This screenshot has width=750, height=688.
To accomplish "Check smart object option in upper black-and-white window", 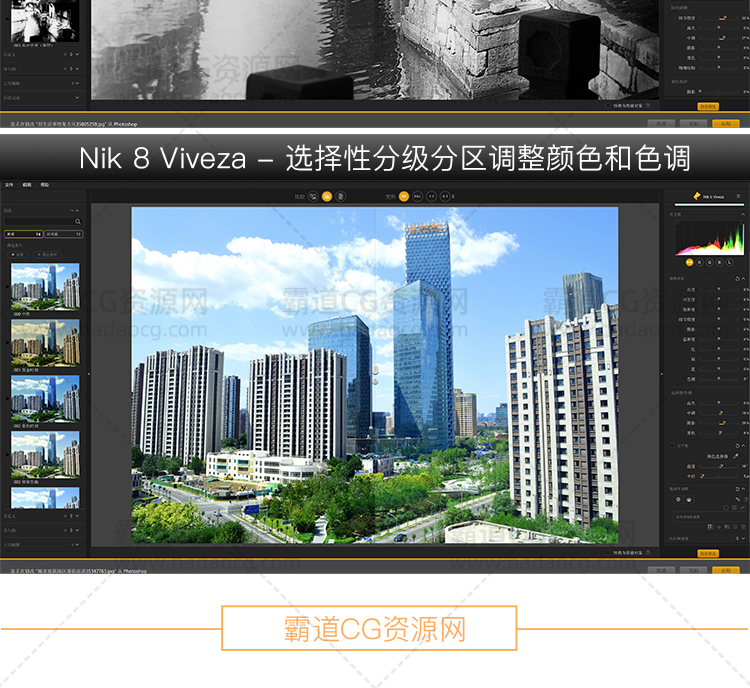I will pyautogui.click(x=608, y=105).
